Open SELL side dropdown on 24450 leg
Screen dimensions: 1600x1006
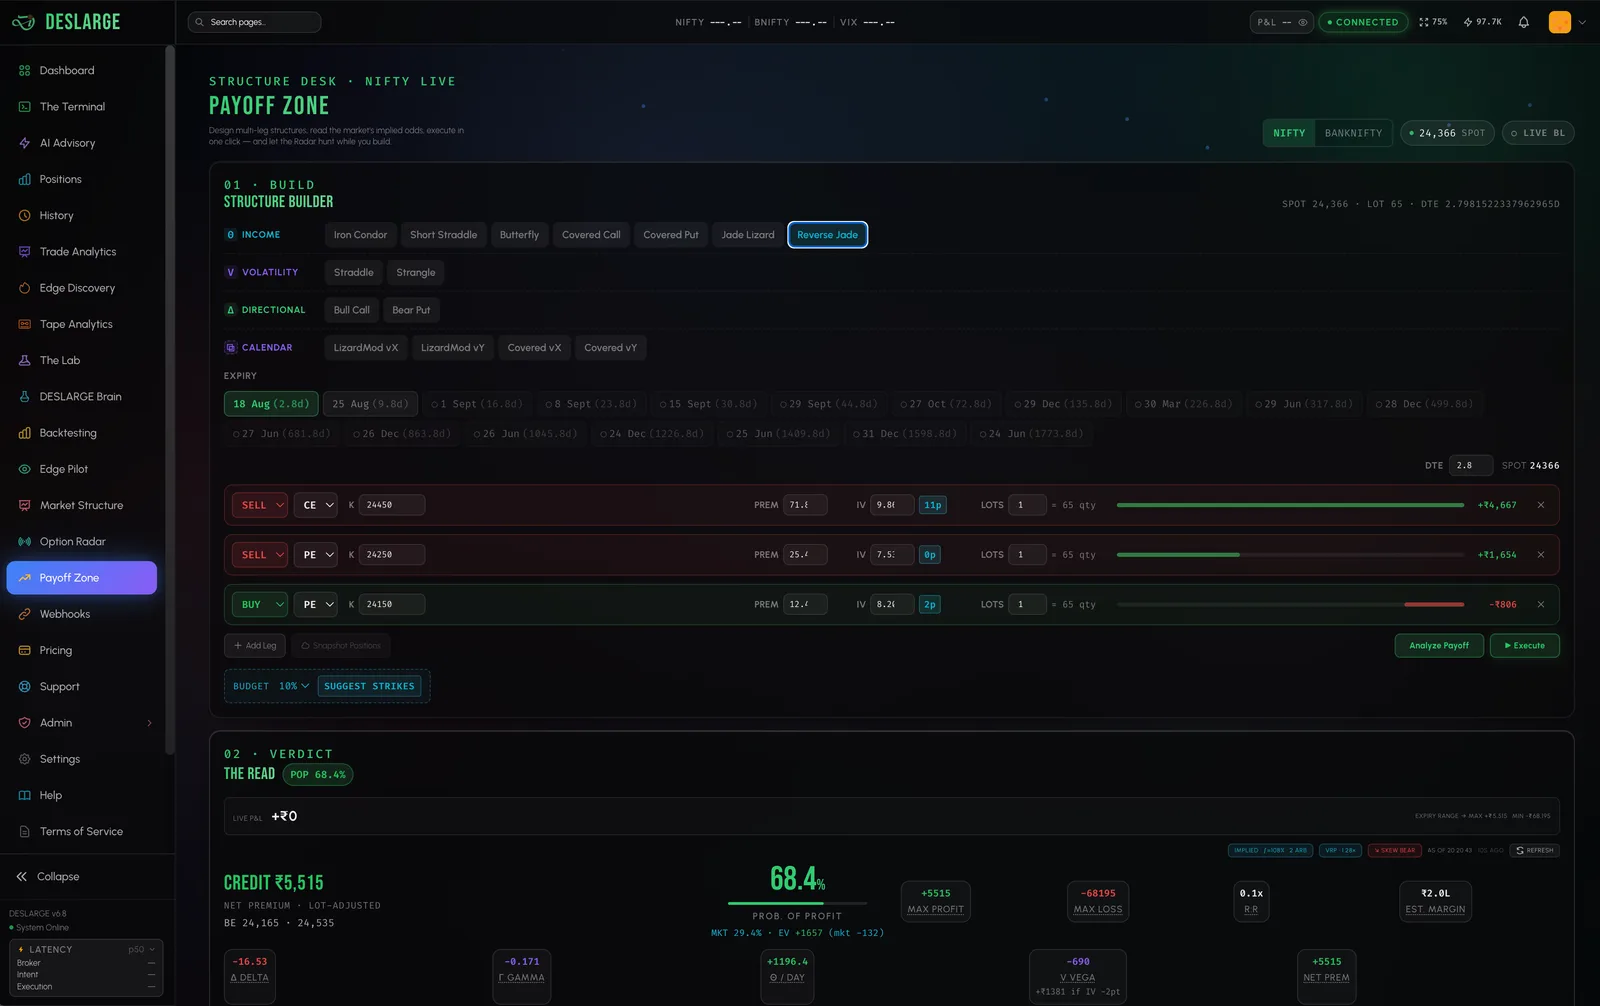pyautogui.click(x=259, y=505)
